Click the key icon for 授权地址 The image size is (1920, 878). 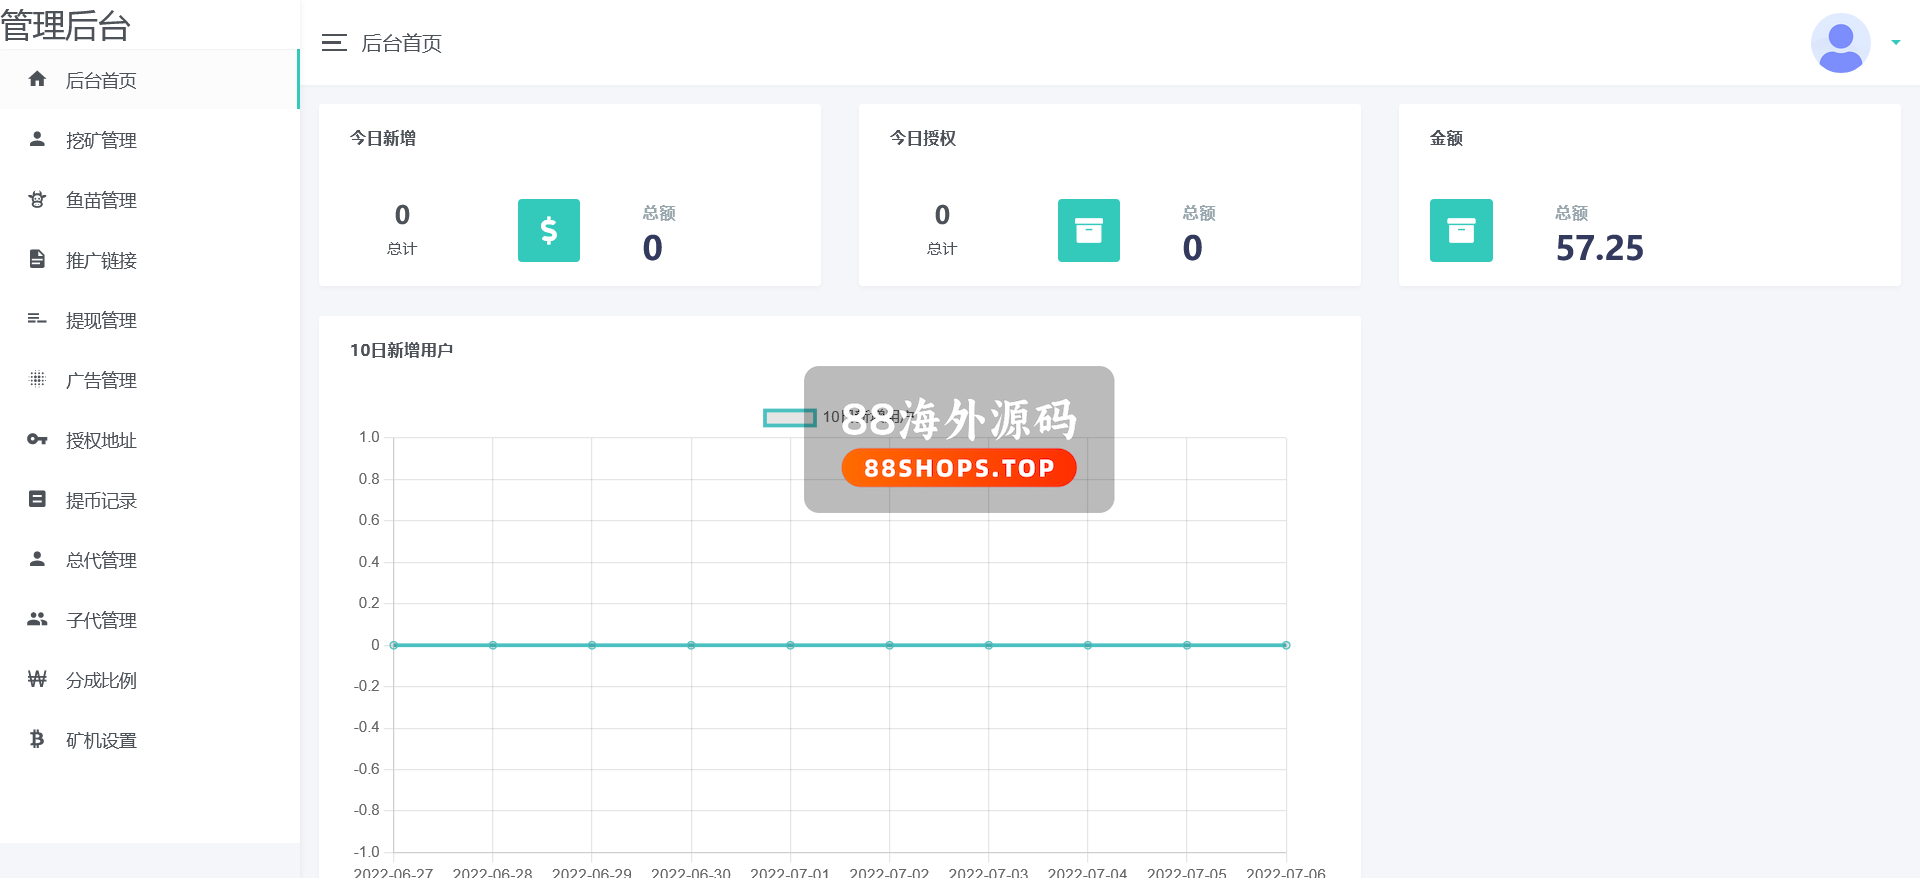(x=37, y=439)
